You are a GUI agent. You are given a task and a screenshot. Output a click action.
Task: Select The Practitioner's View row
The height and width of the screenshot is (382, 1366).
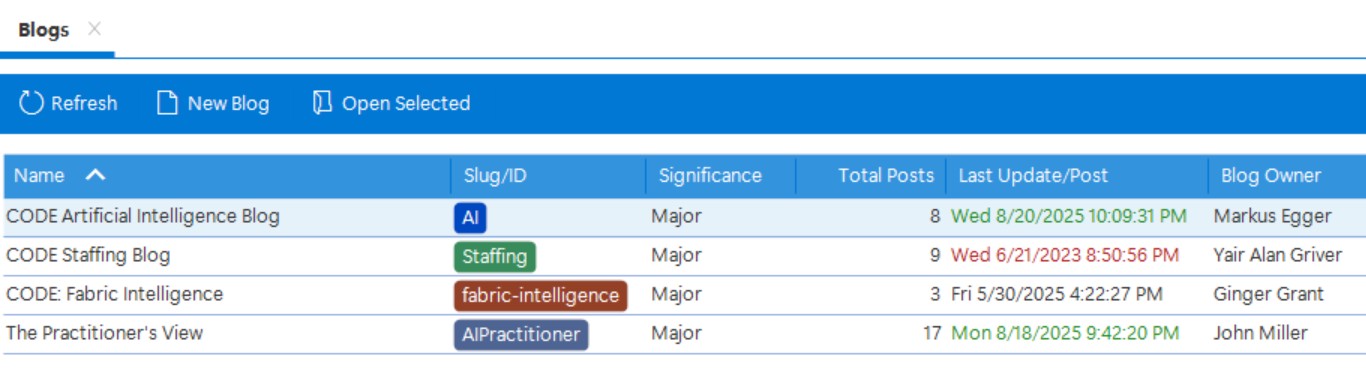(x=683, y=334)
